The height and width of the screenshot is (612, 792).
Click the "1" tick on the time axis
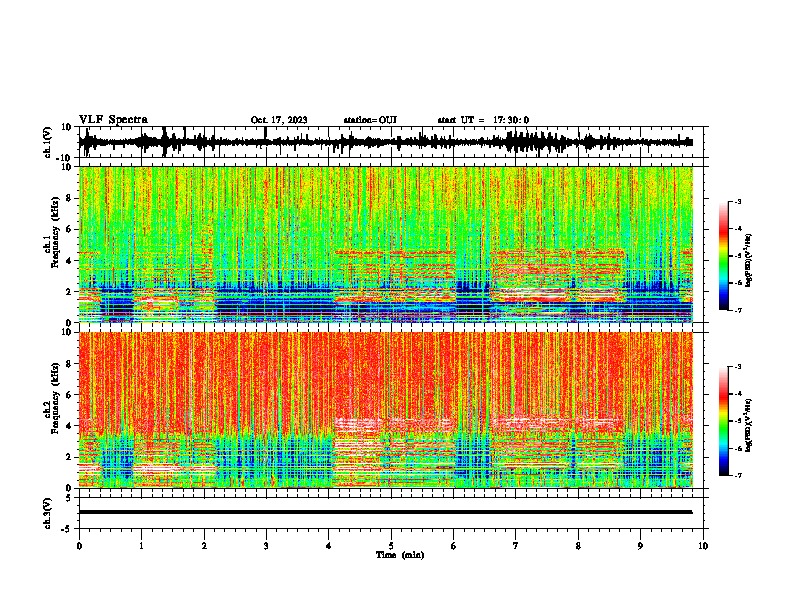pyautogui.click(x=141, y=546)
